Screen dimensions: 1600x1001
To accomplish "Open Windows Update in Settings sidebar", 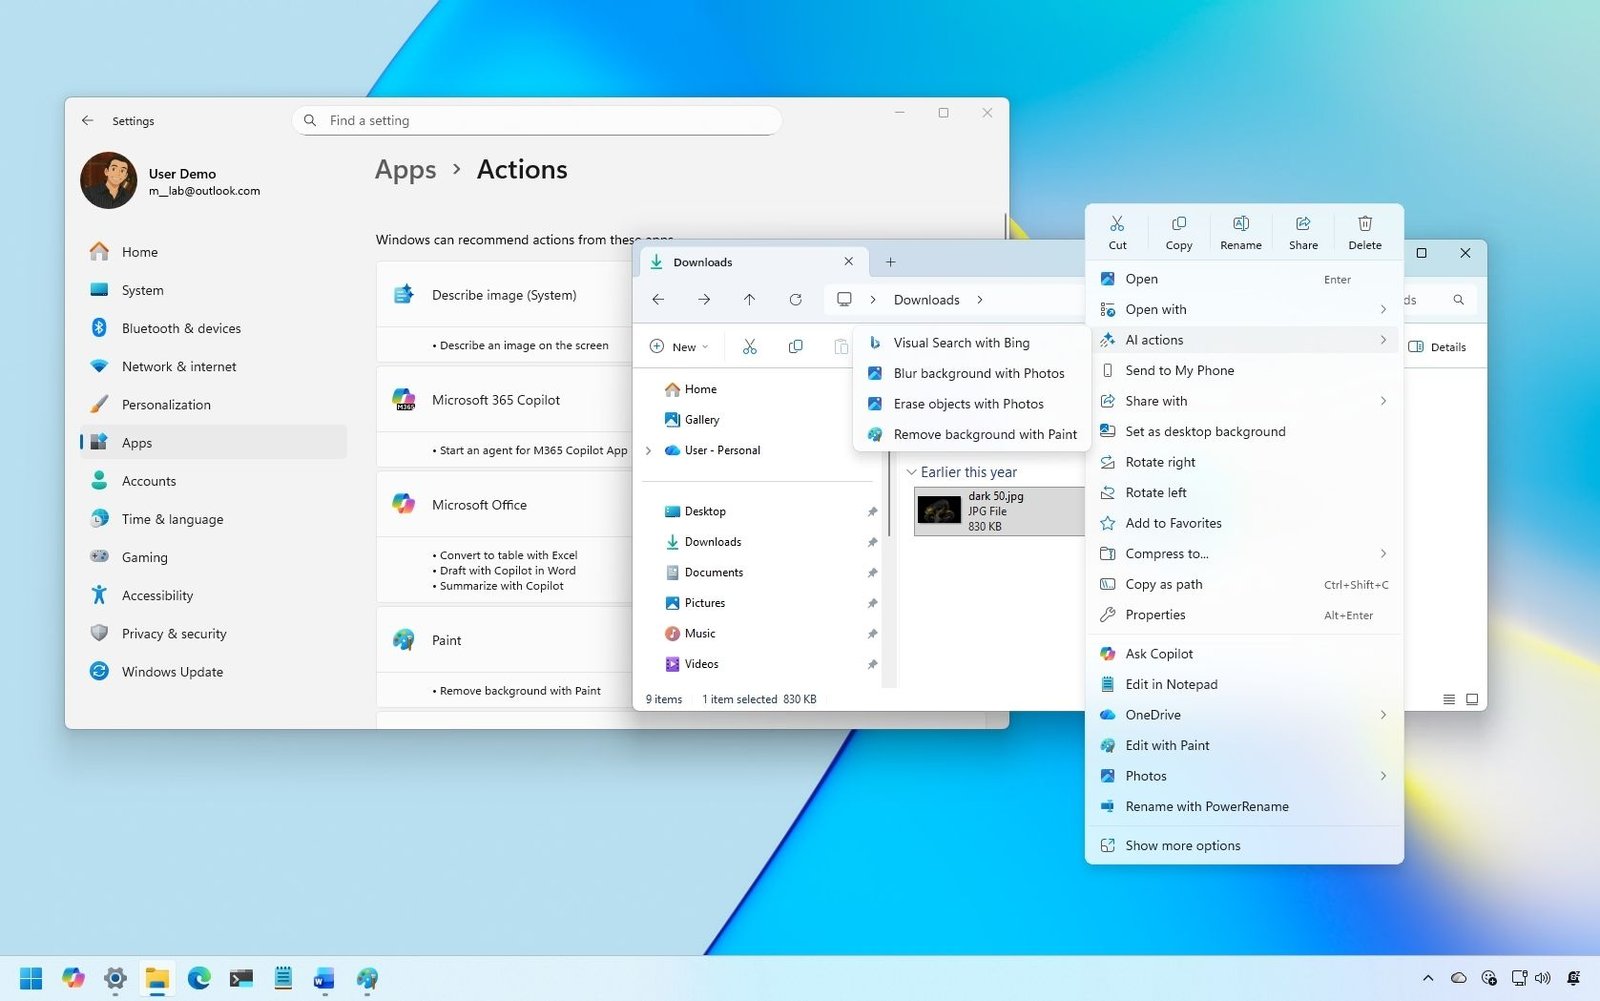I will point(172,671).
